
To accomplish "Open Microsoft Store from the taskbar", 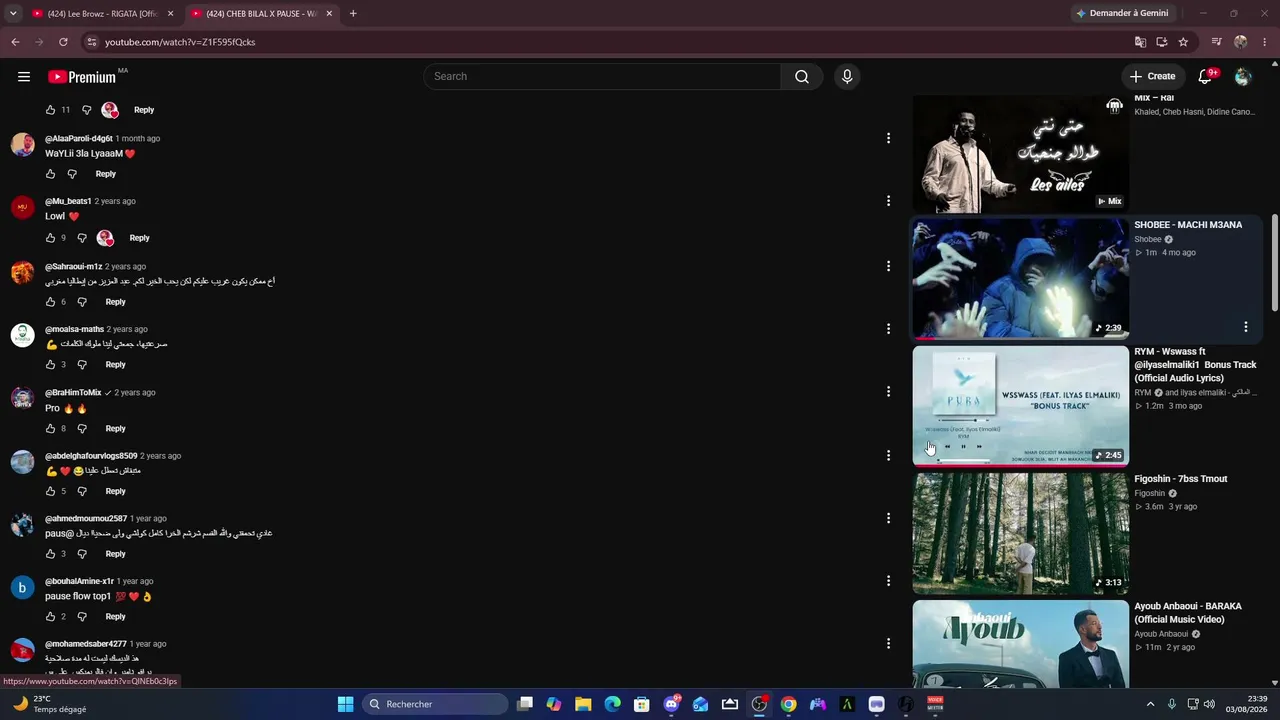I will point(642,704).
